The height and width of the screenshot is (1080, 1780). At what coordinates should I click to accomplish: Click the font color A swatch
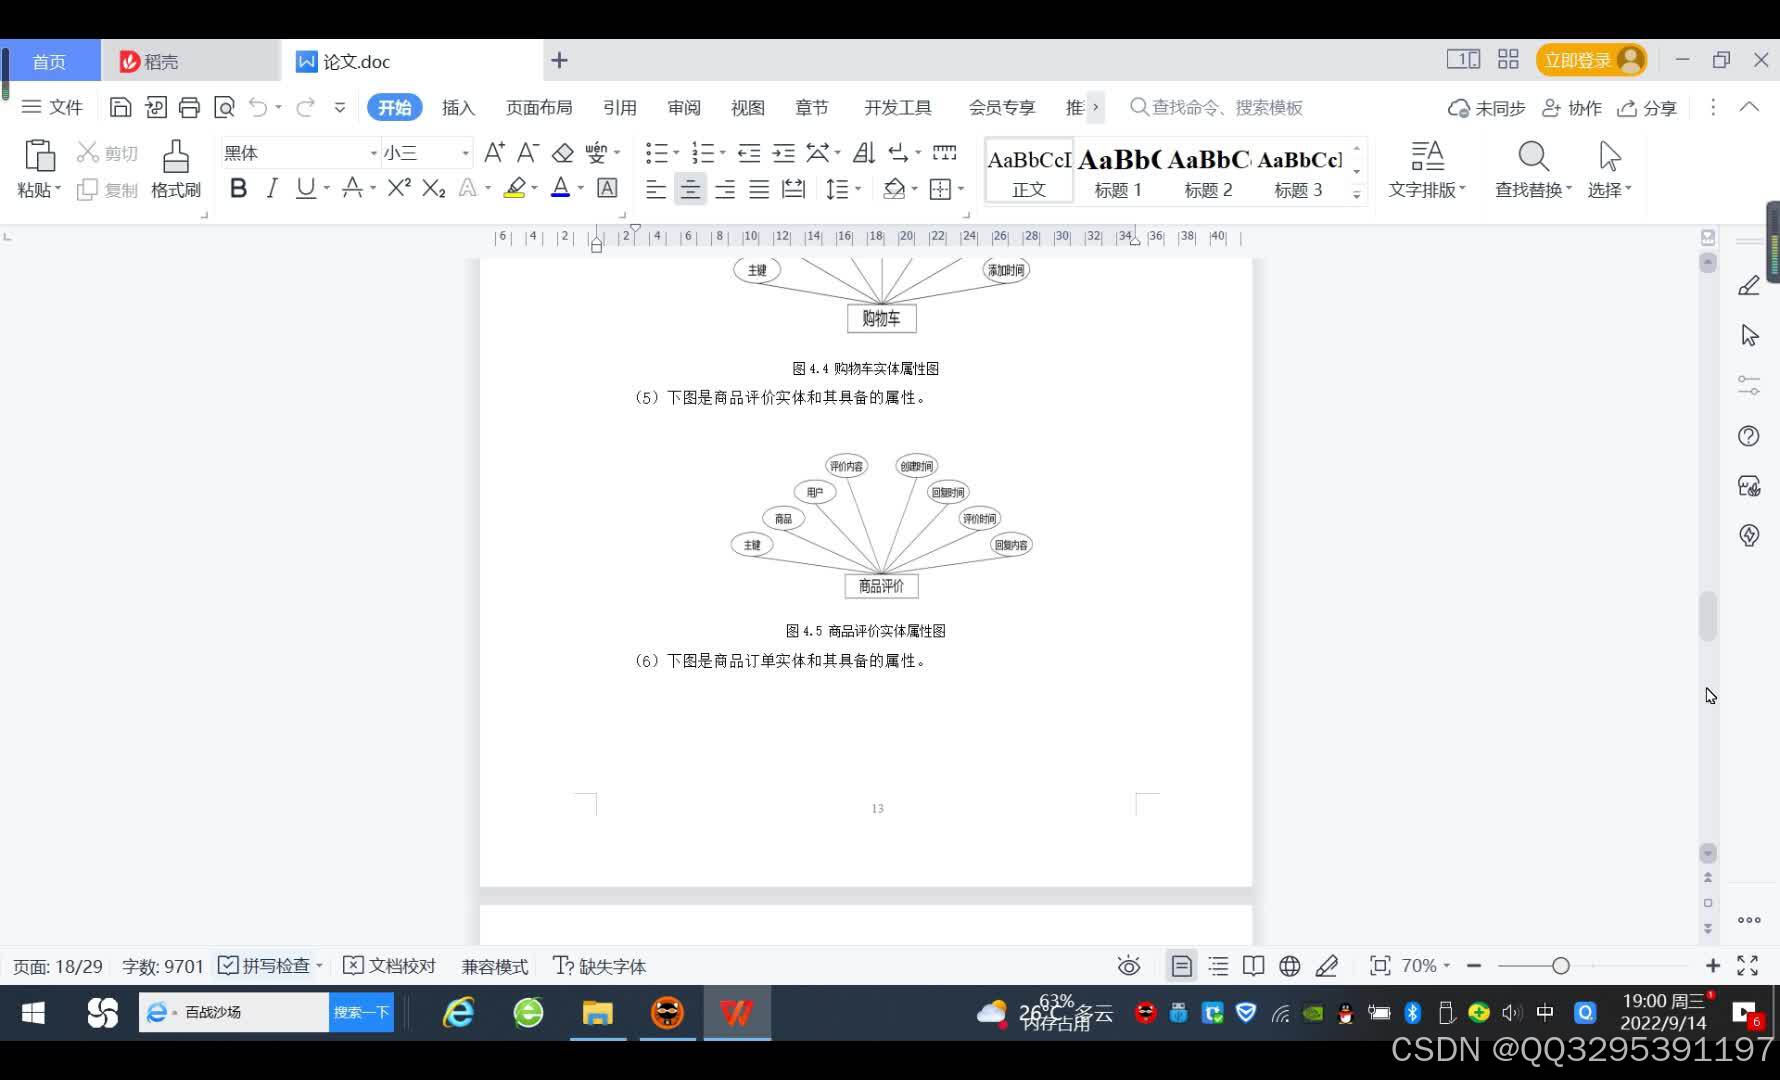tap(560, 187)
